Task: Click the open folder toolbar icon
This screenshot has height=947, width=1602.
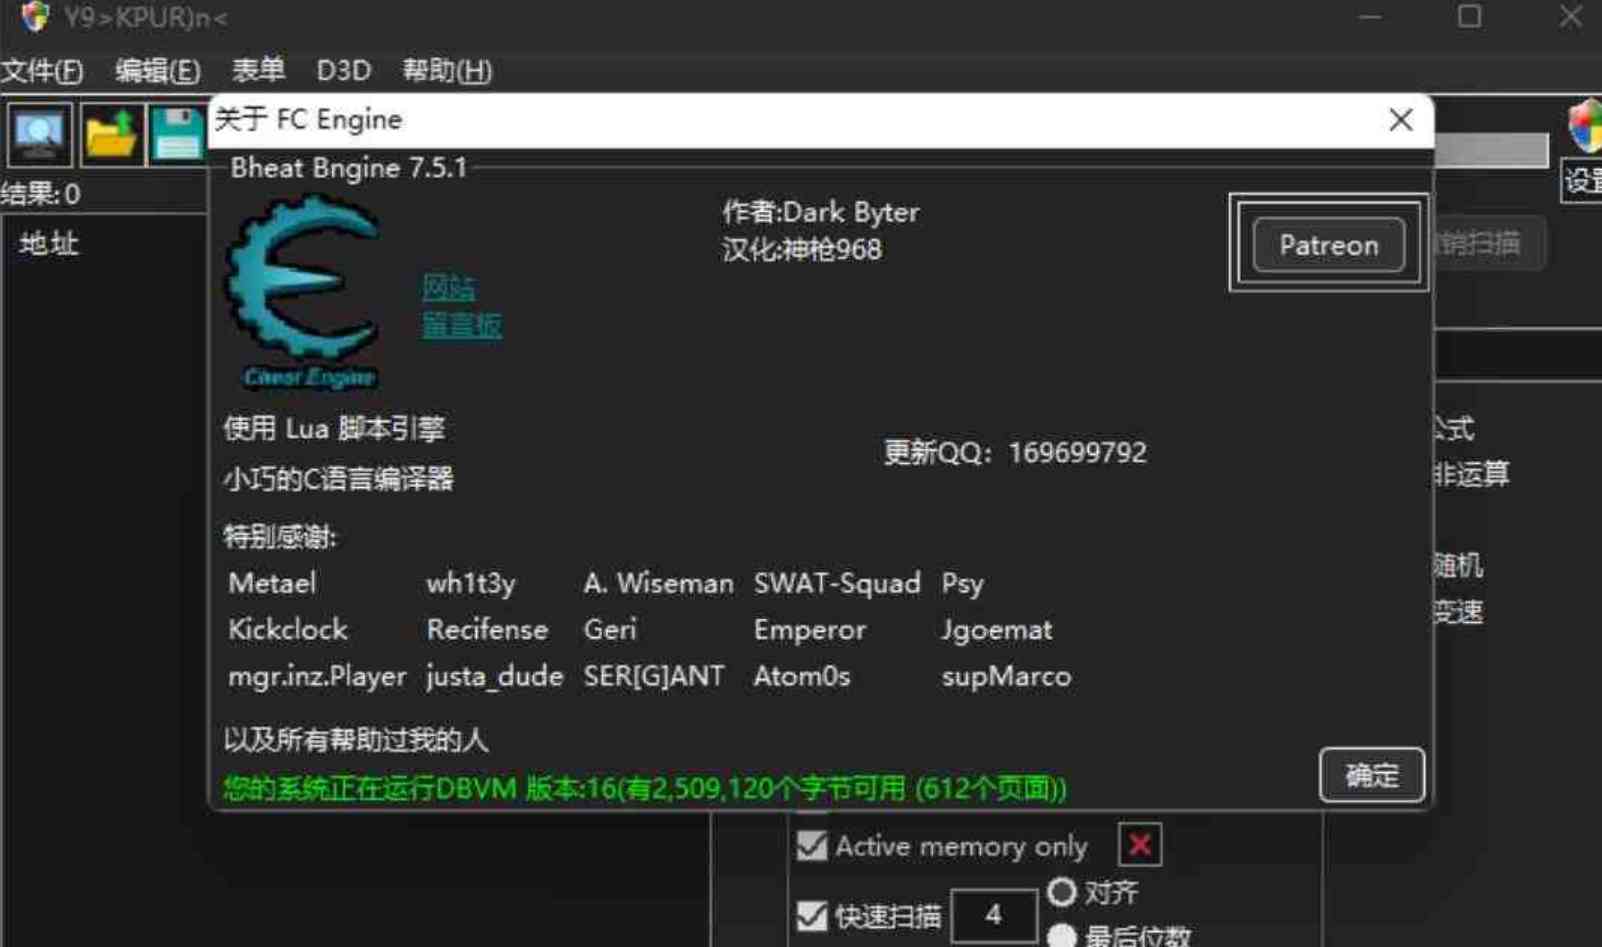Action: pyautogui.click(x=111, y=134)
